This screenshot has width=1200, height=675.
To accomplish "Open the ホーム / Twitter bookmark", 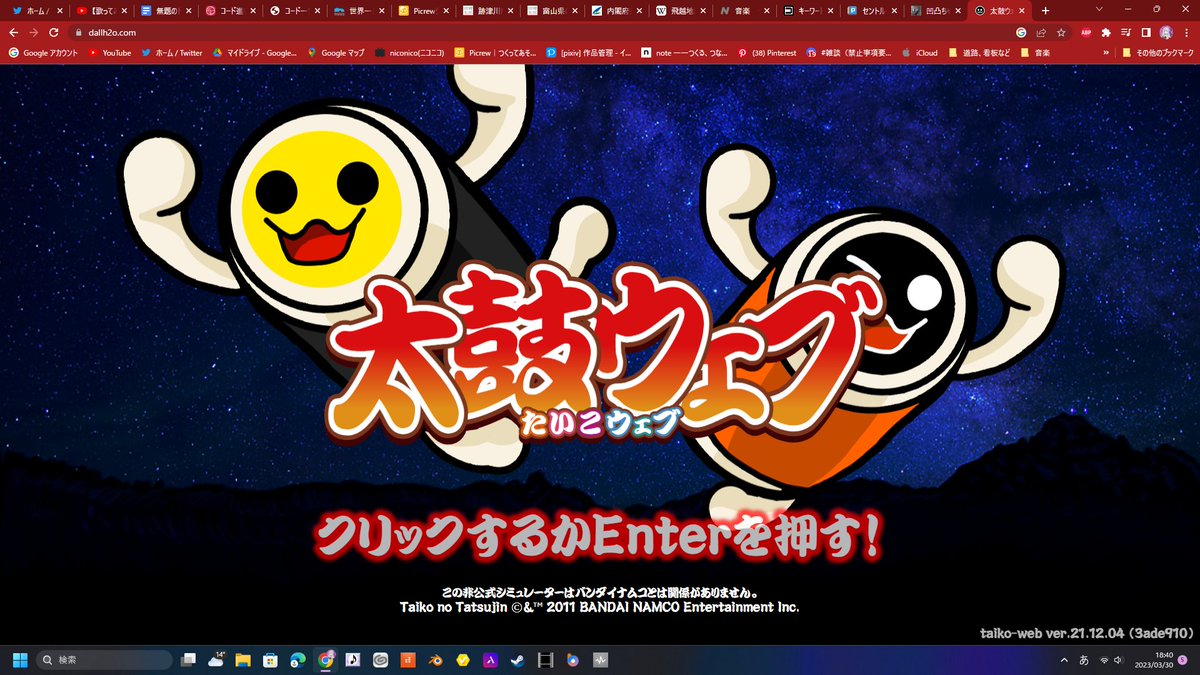I will [x=171, y=52].
